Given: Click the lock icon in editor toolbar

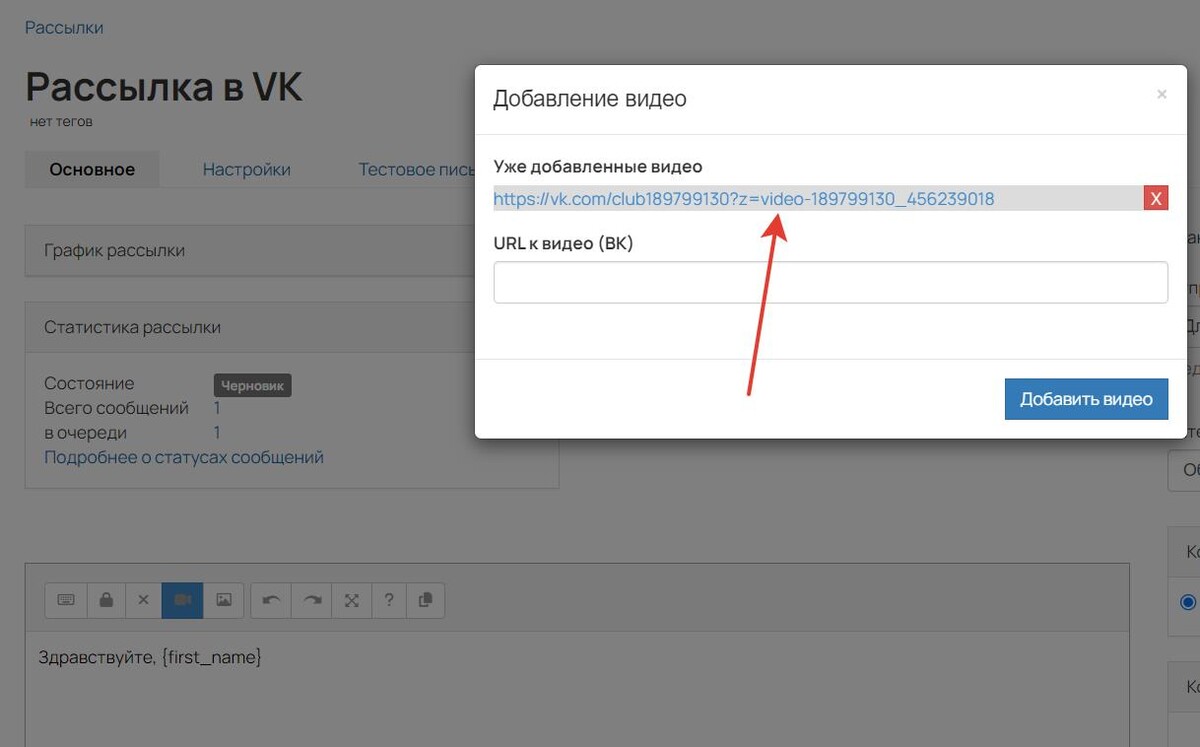Looking at the screenshot, I should coord(106,600).
